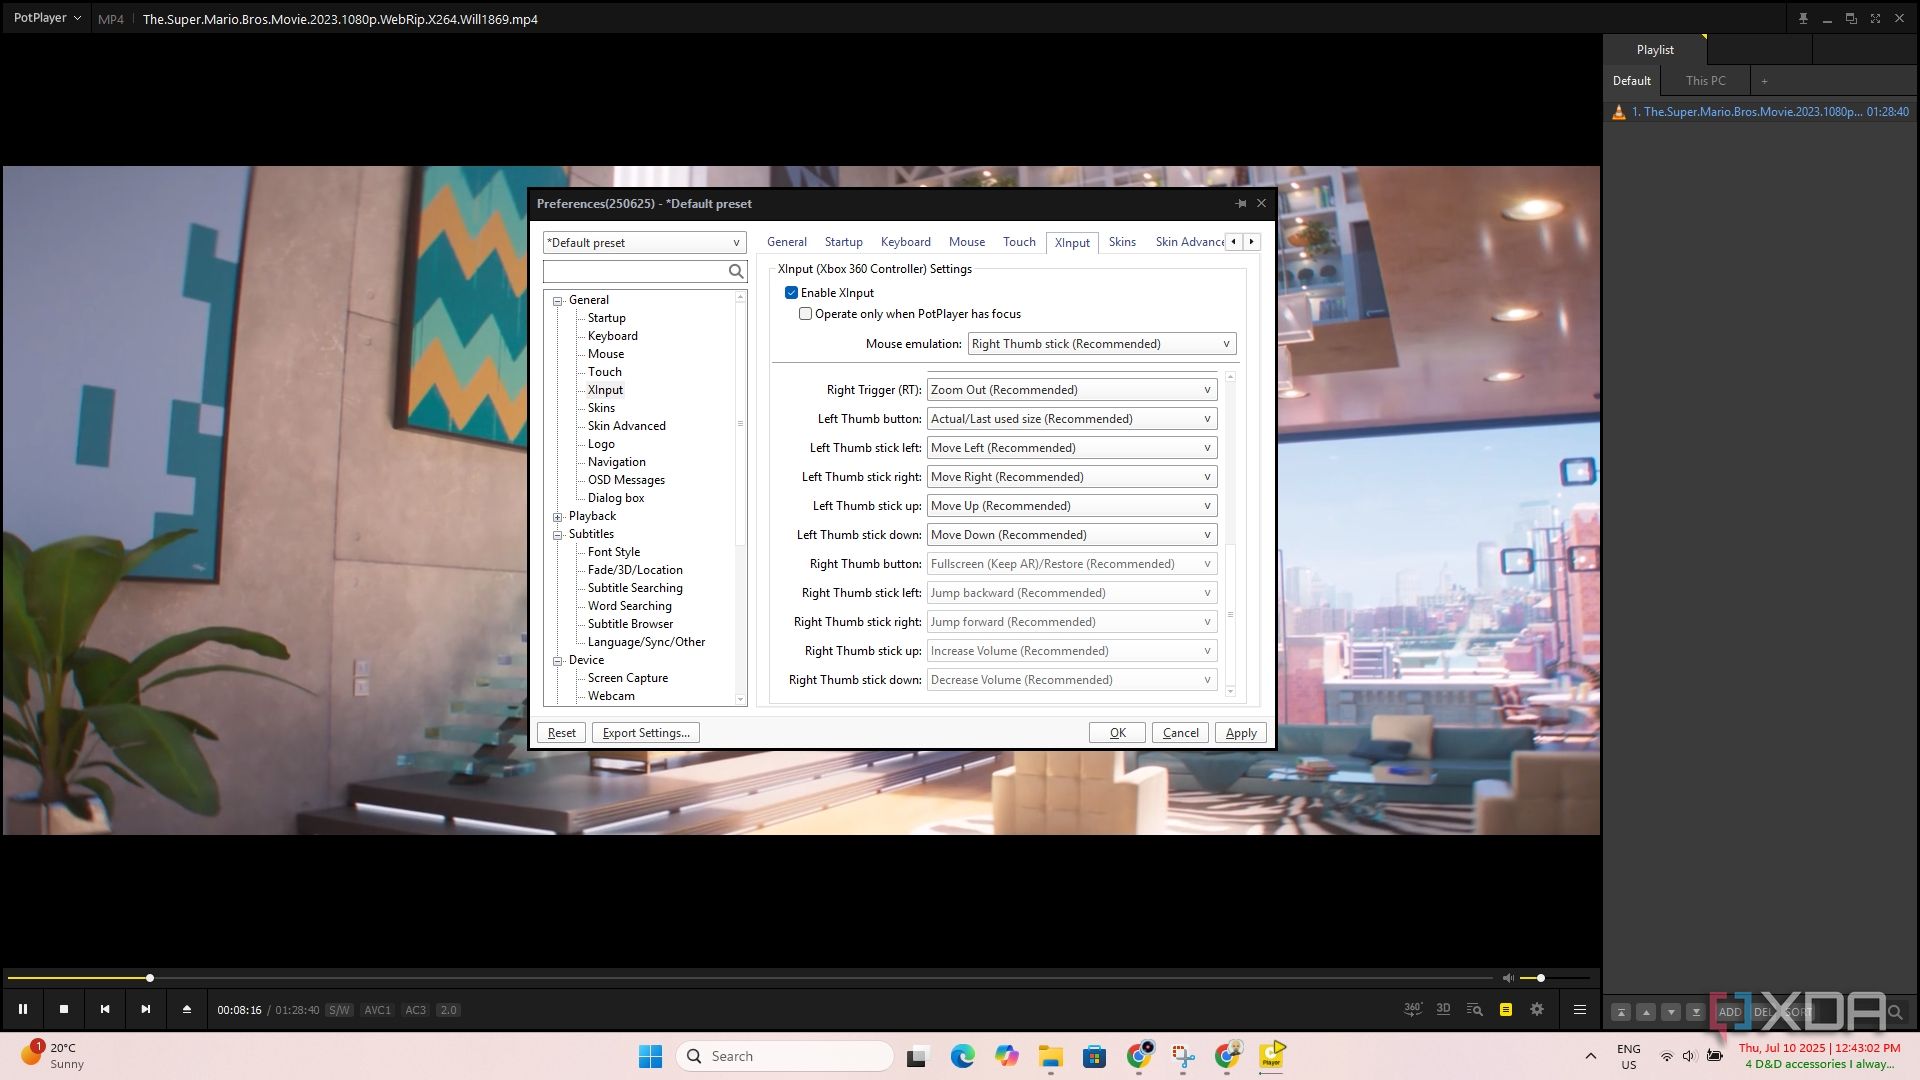Move playlist item down one position
The height and width of the screenshot is (1080, 1920).
[x=1671, y=1012]
